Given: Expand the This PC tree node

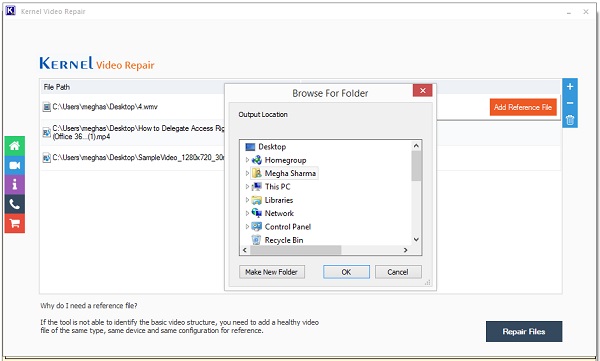Looking at the screenshot, I should pyautogui.click(x=247, y=187).
